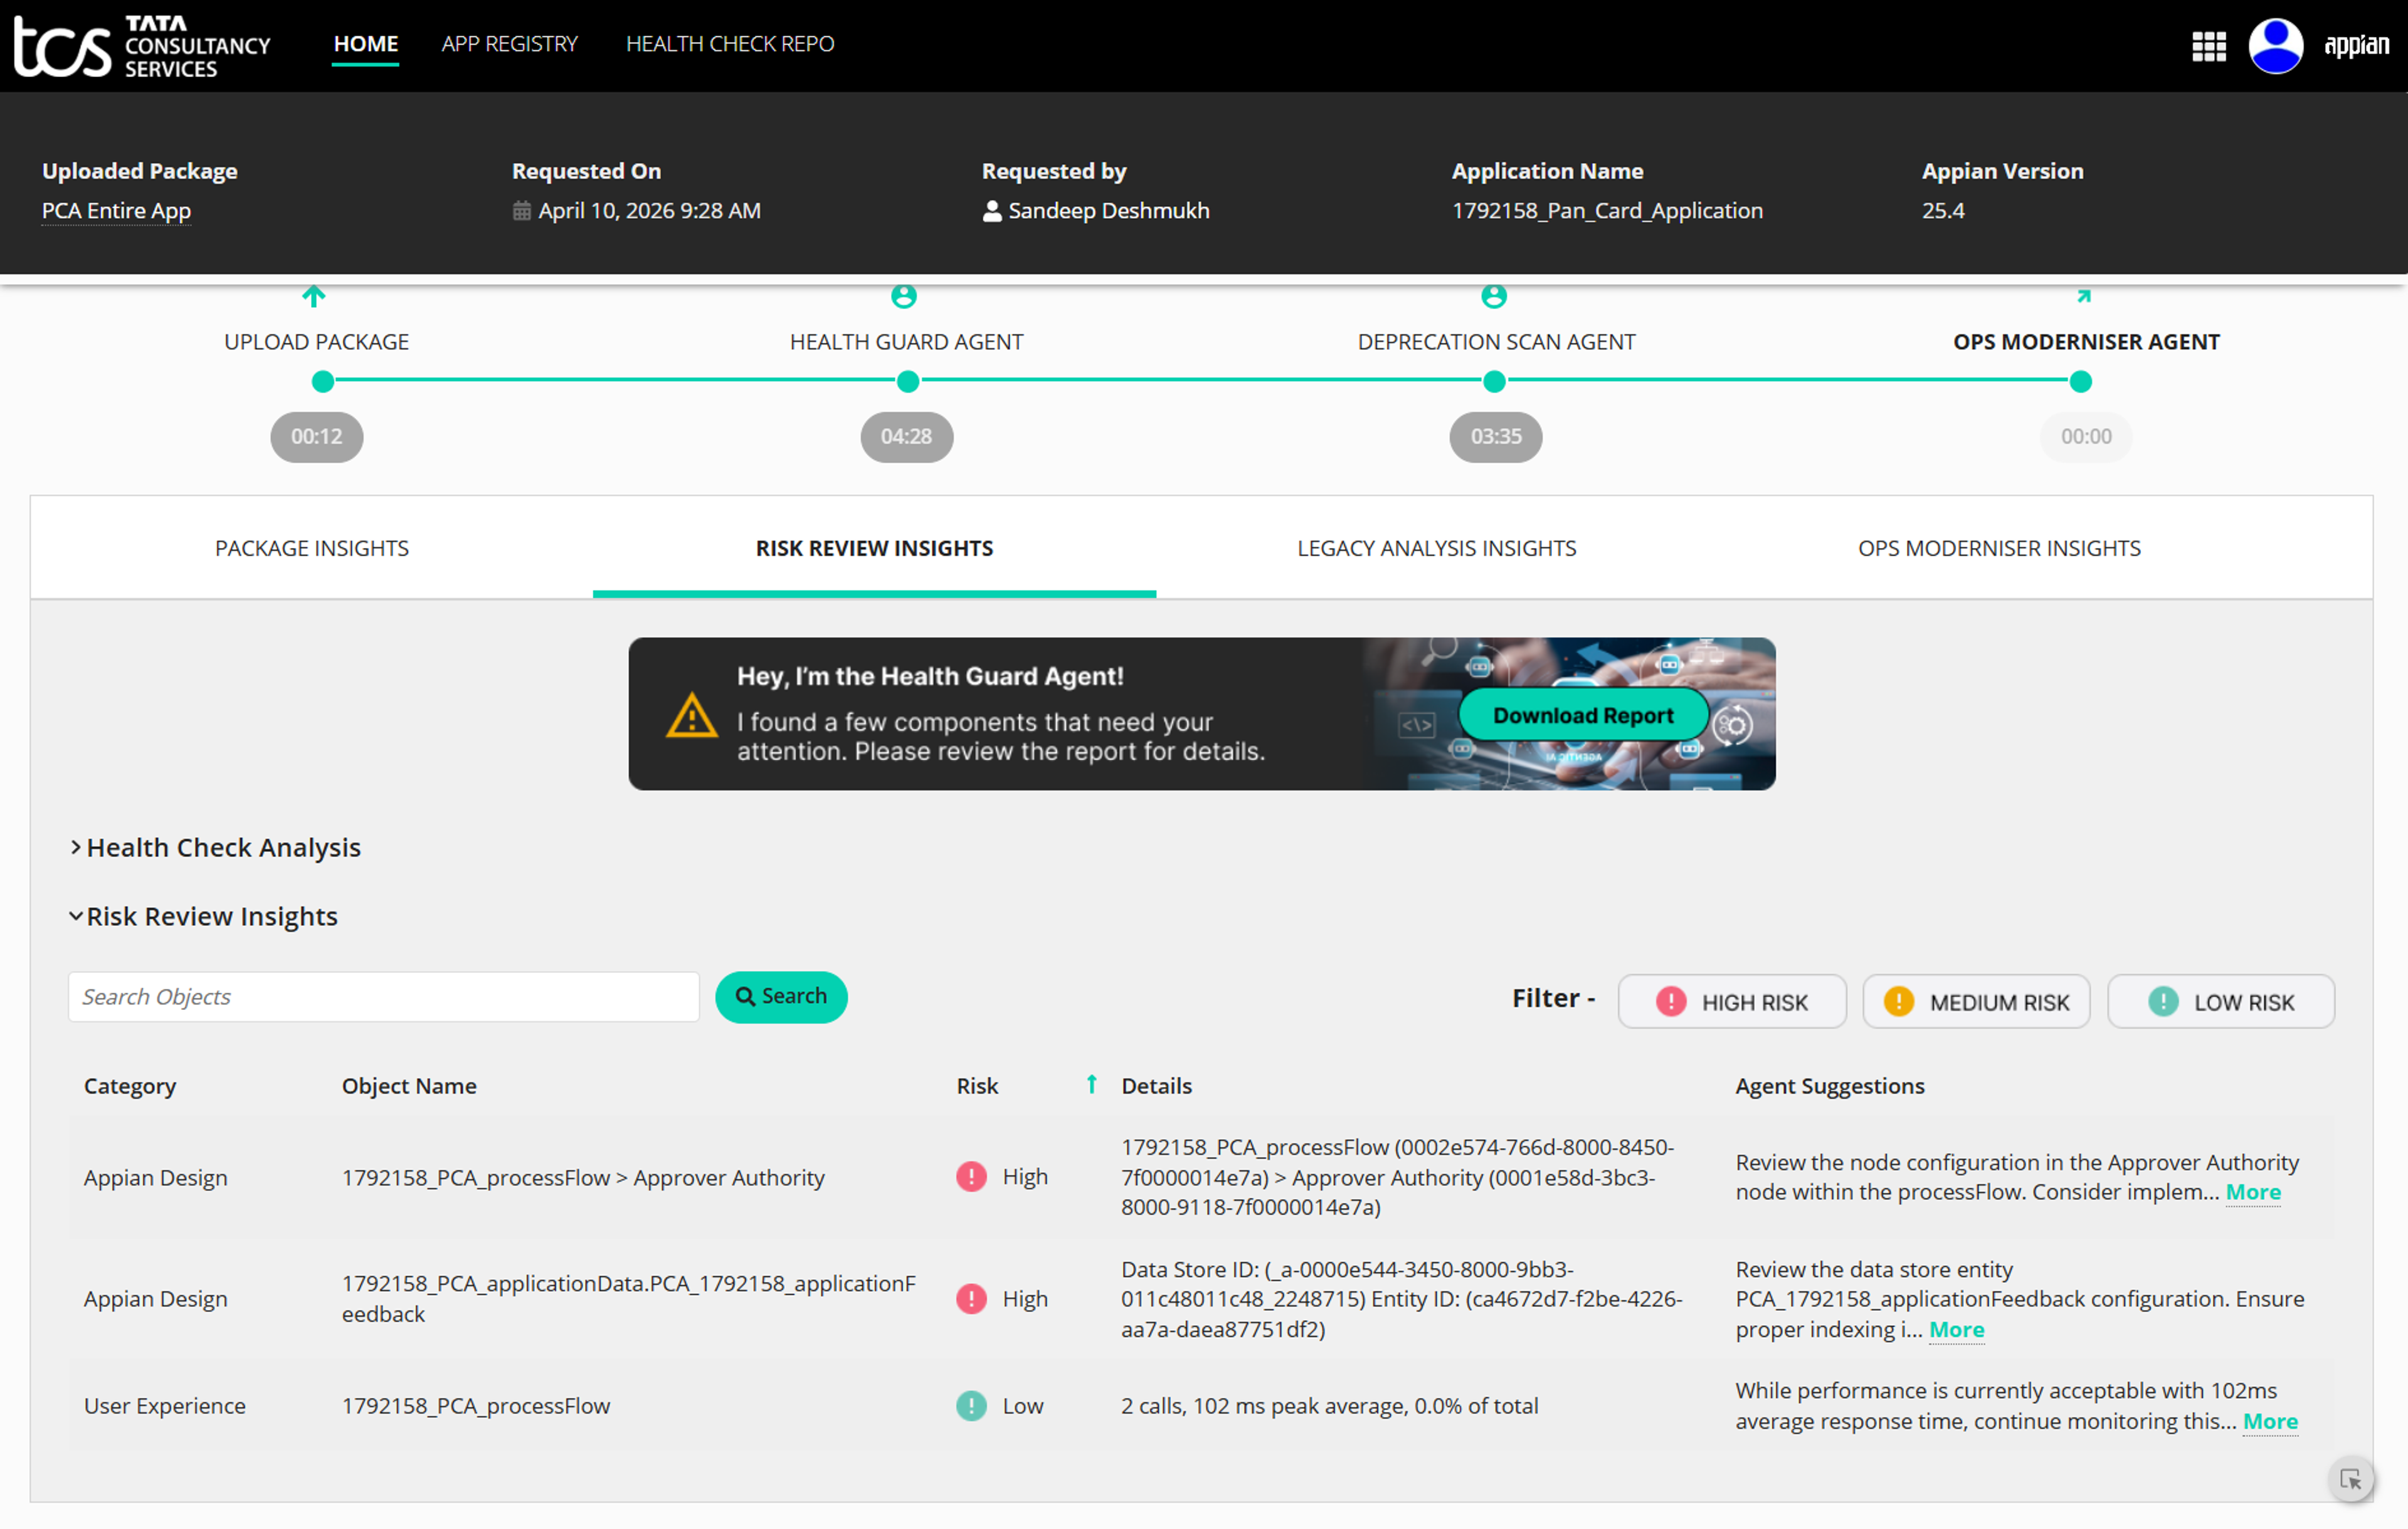Click the Ops Moderniser Agent timeline dot
The image size is (2408, 1529).
(2081, 381)
